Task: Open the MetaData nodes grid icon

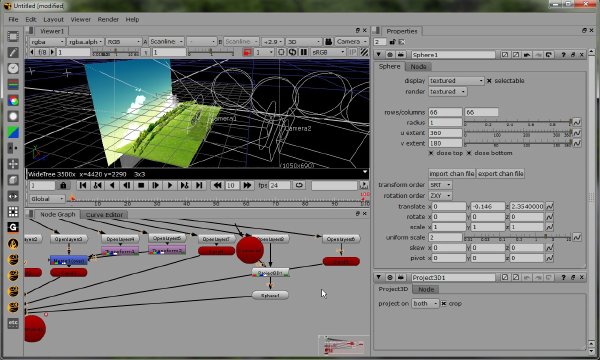Action: 13,212
